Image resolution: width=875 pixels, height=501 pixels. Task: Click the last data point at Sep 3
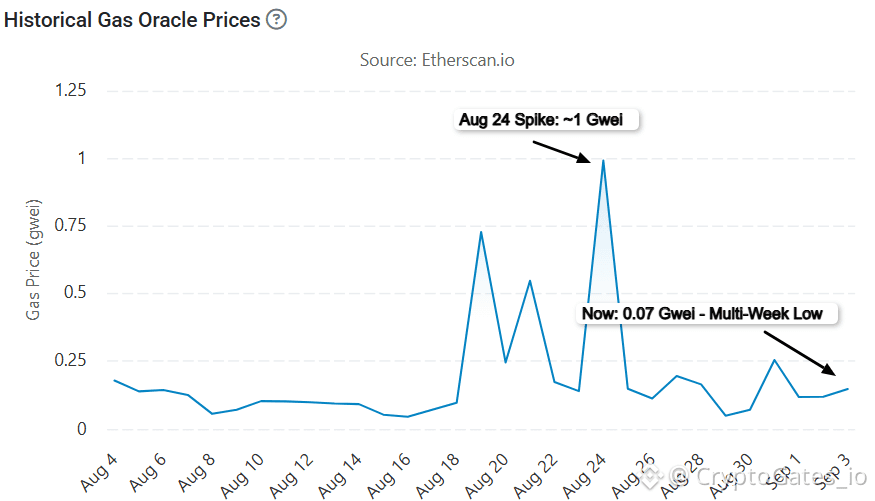click(x=848, y=389)
